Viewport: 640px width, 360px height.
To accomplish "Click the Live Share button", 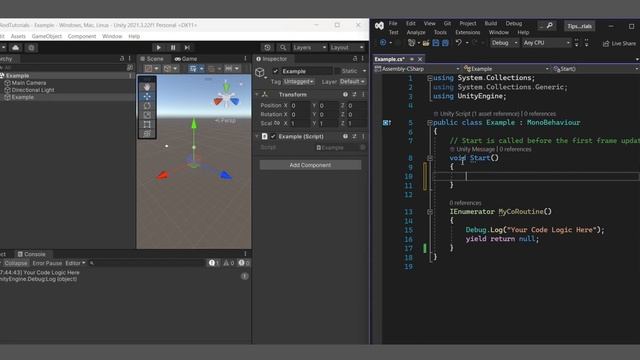I will 619,43.
